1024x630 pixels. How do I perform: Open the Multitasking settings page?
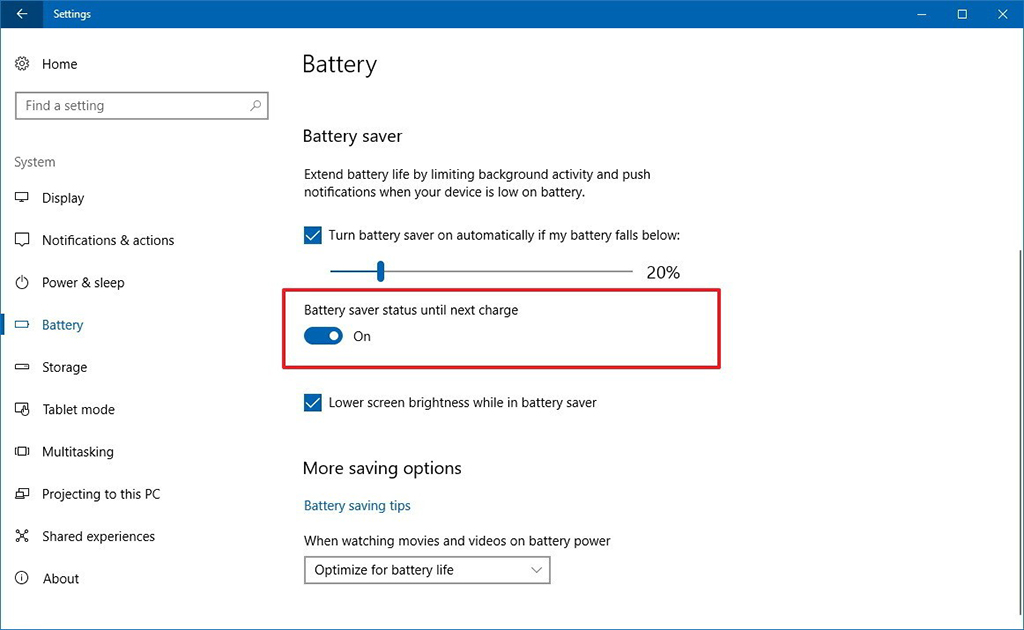pos(78,452)
